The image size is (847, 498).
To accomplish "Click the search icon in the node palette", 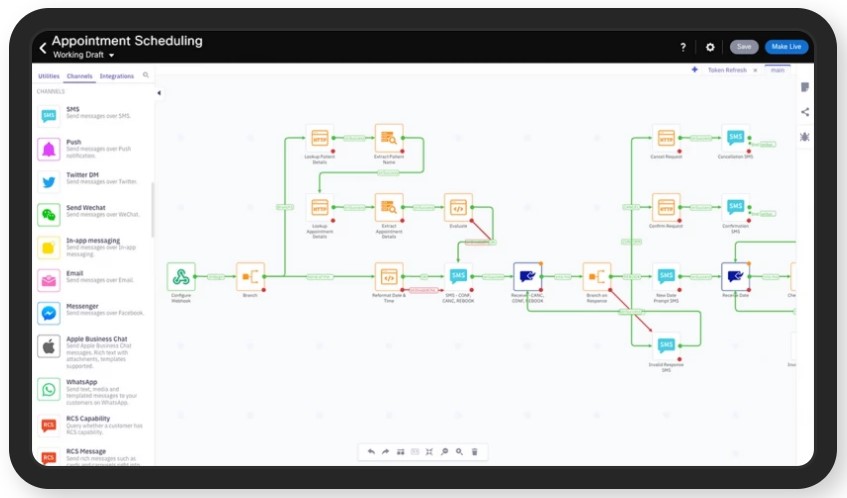I will point(146,75).
